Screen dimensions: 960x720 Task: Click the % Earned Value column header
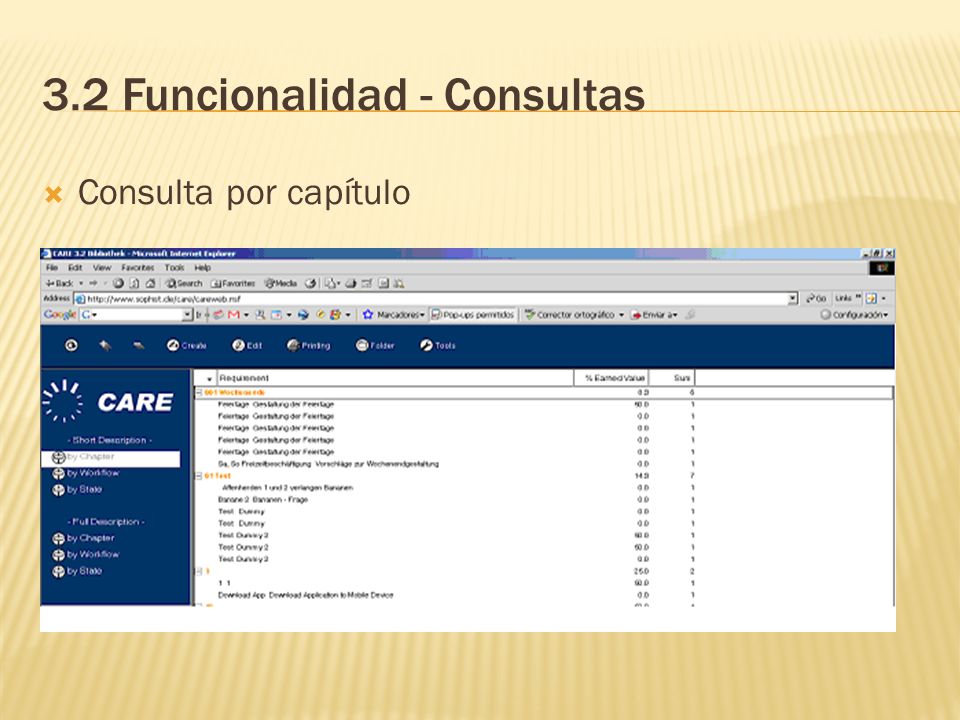(x=611, y=378)
